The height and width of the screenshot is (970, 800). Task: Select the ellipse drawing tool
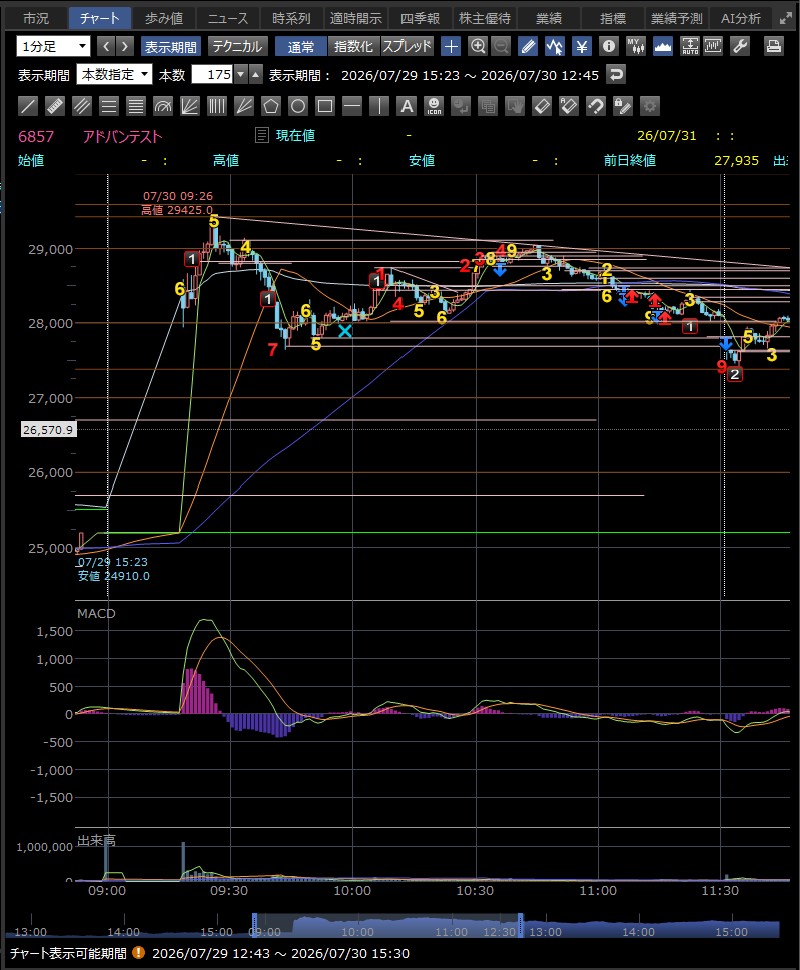pos(298,106)
